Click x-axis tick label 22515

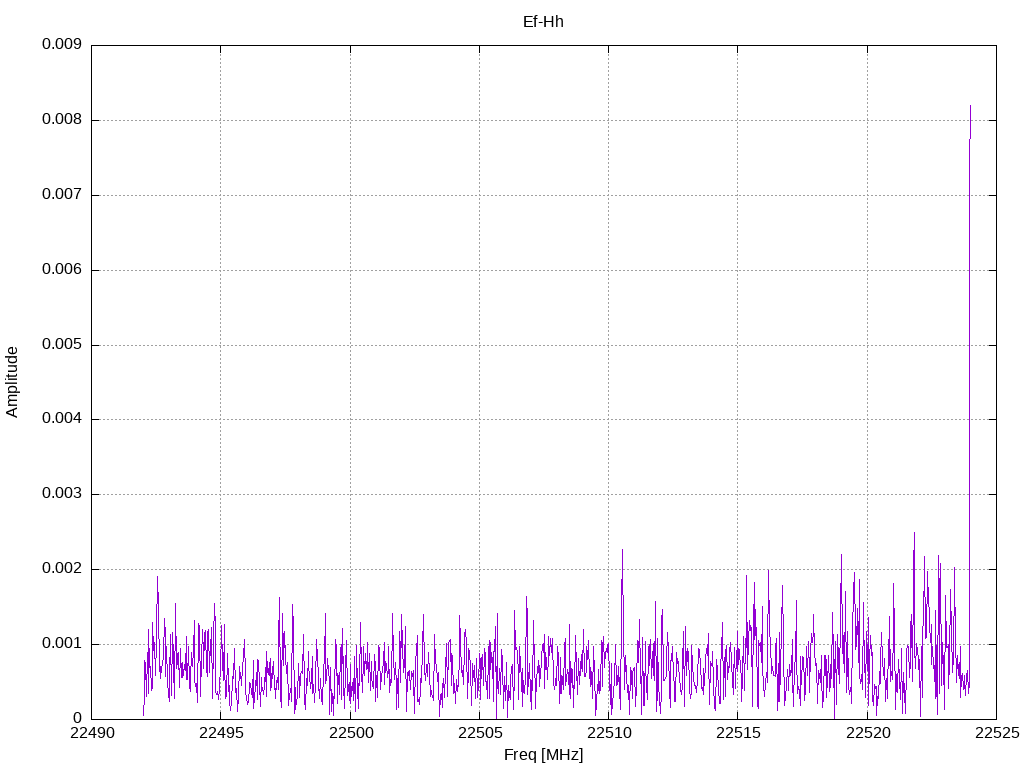click(739, 733)
